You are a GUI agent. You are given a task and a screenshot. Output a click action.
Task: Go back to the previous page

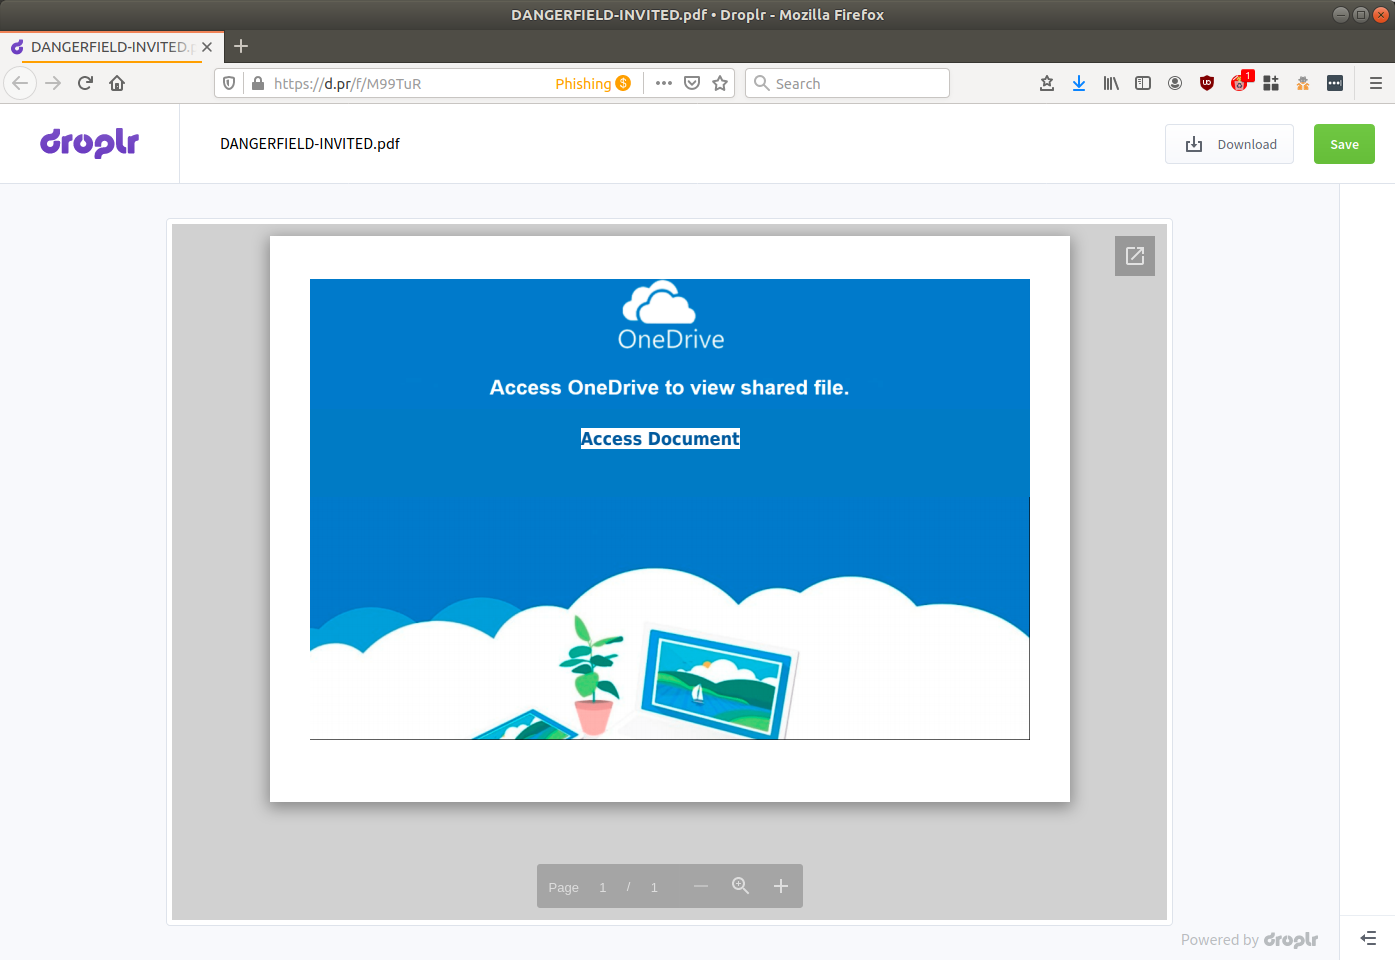20,83
